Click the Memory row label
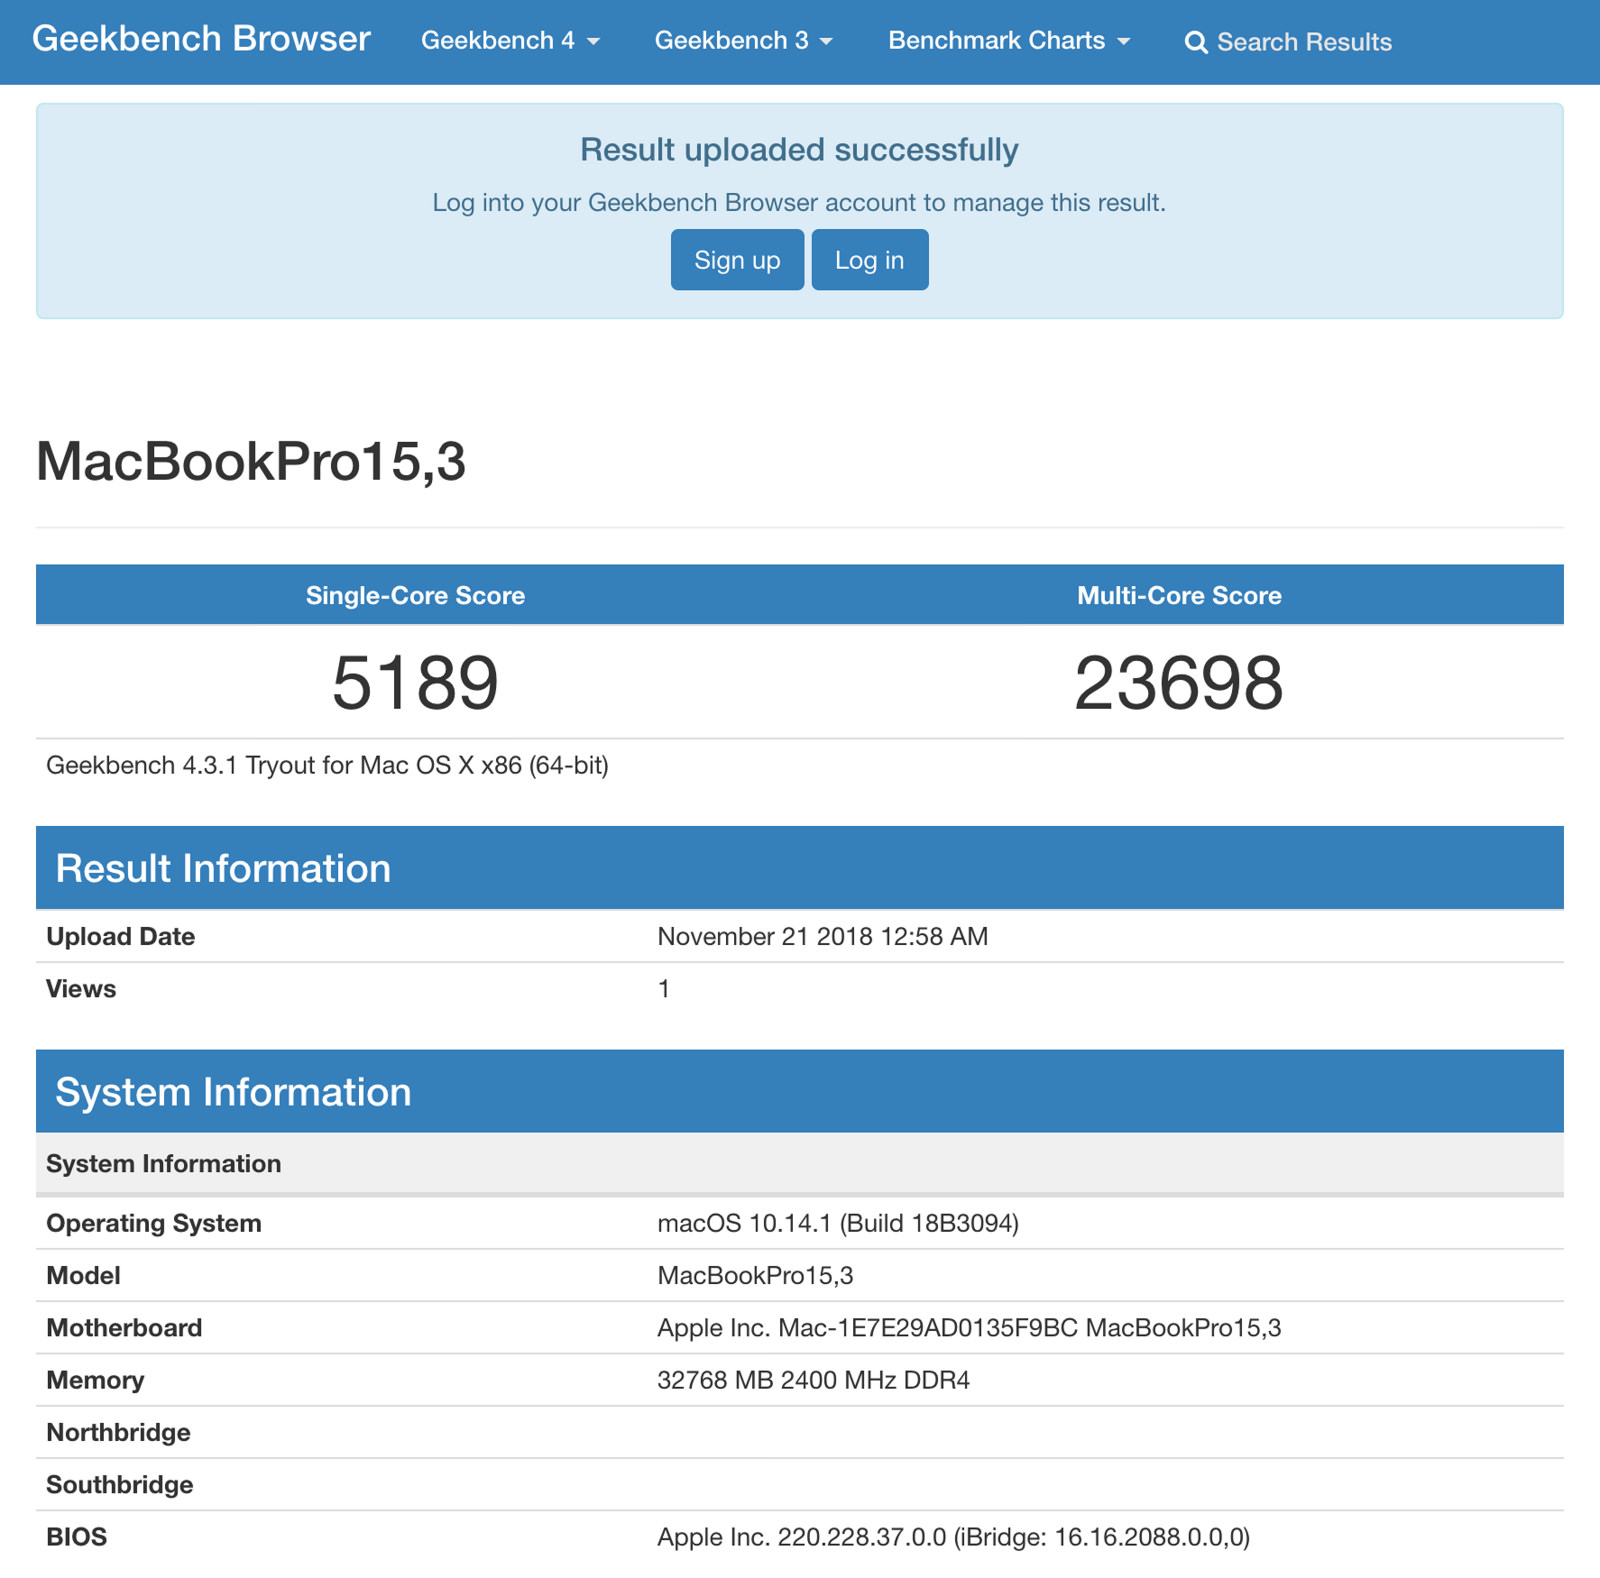Screen dimensions: 1600x1578 click(x=95, y=1381)
